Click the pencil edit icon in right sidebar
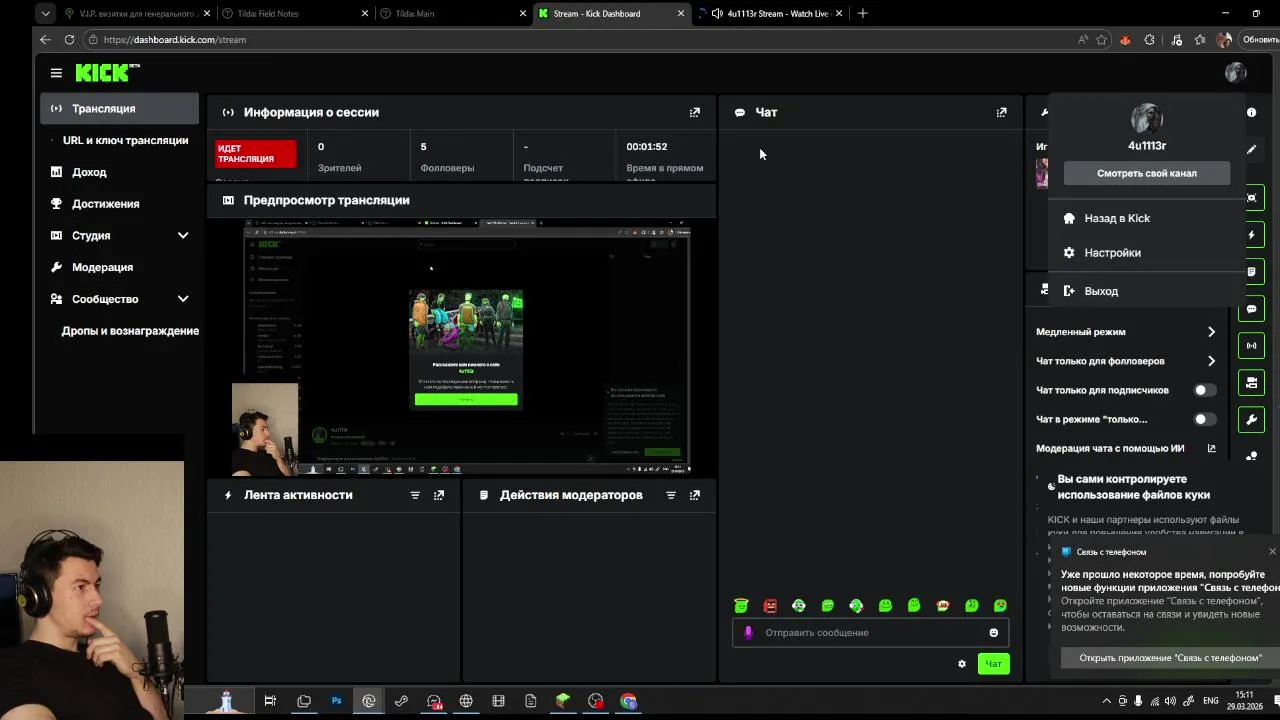 [x=1251, y=150]
